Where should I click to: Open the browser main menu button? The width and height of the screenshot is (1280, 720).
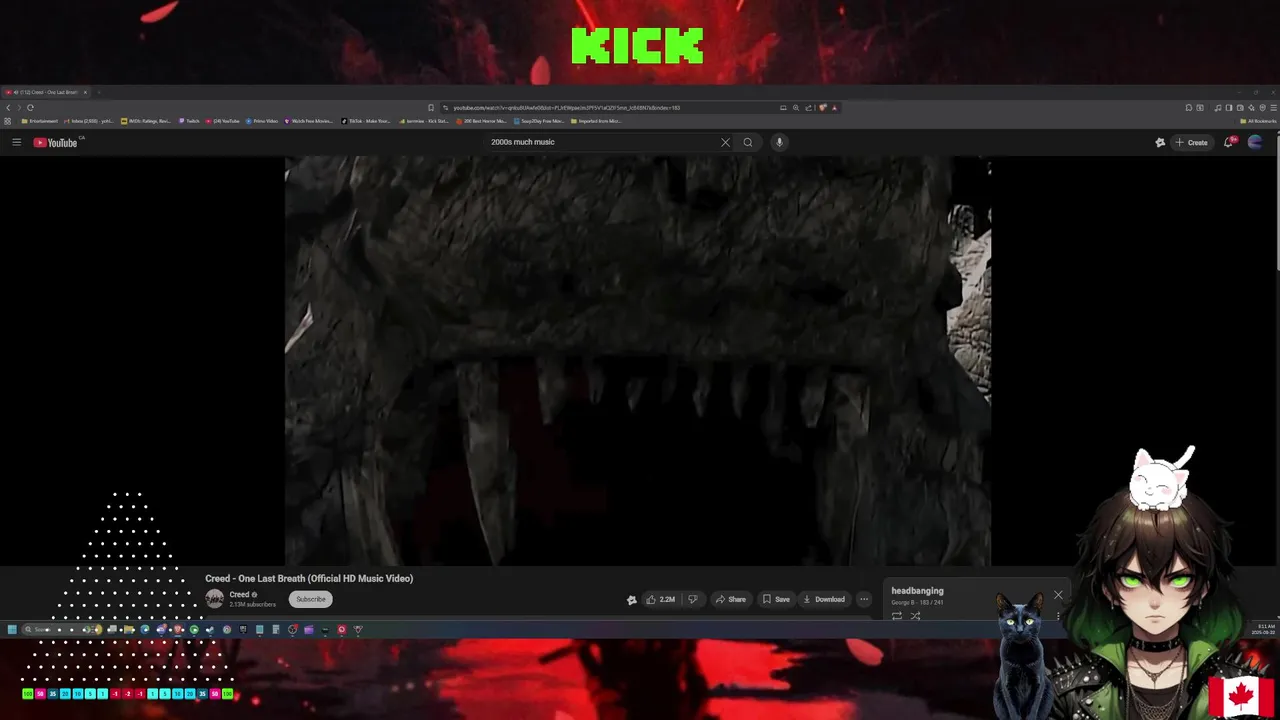click(x=1274, y=107)
